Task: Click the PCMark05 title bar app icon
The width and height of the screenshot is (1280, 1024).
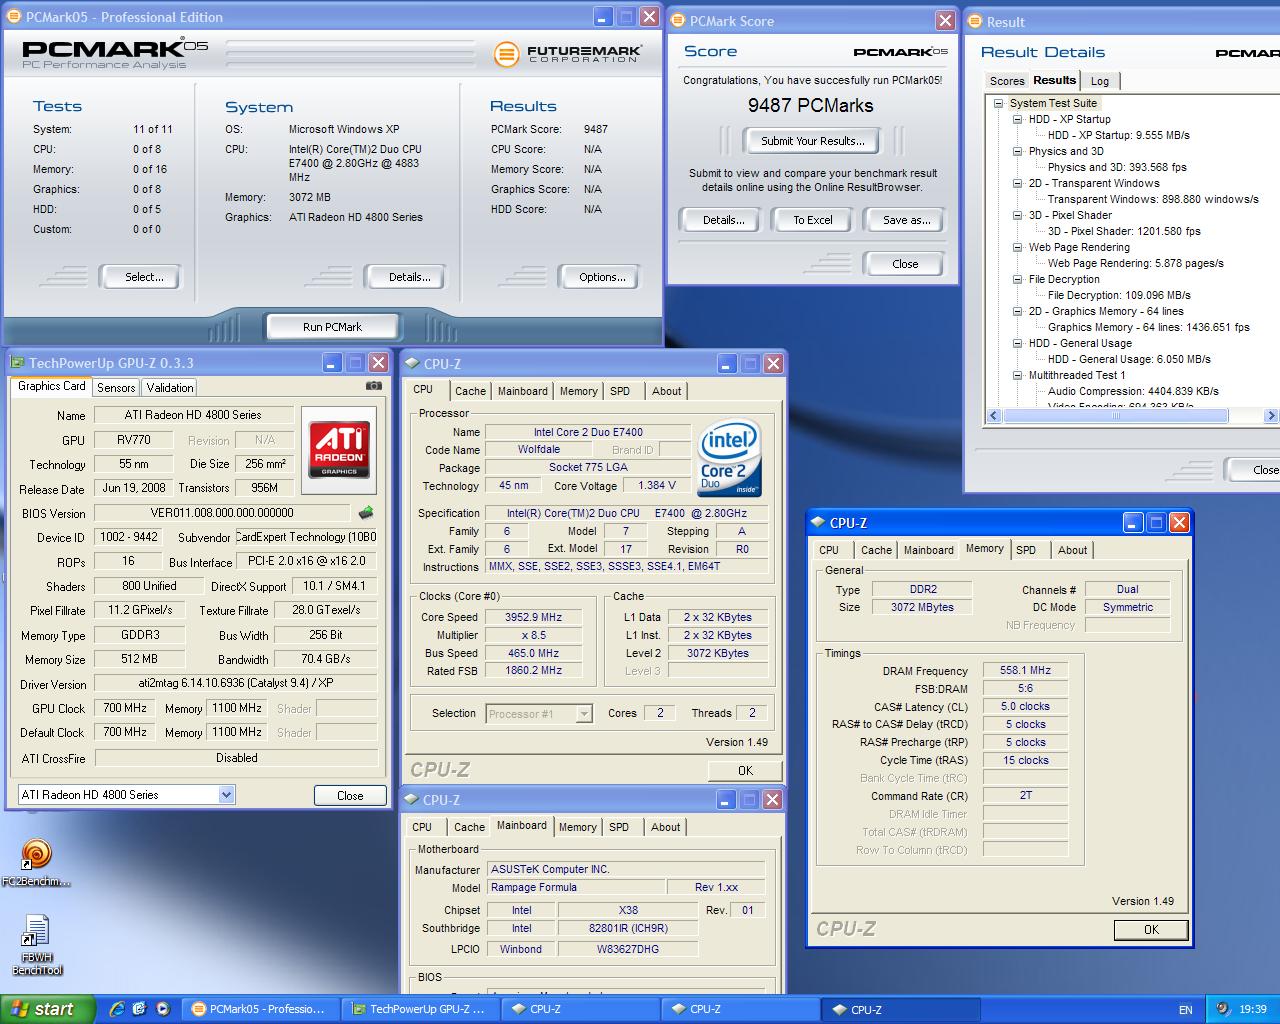Action: coord(15,17)
